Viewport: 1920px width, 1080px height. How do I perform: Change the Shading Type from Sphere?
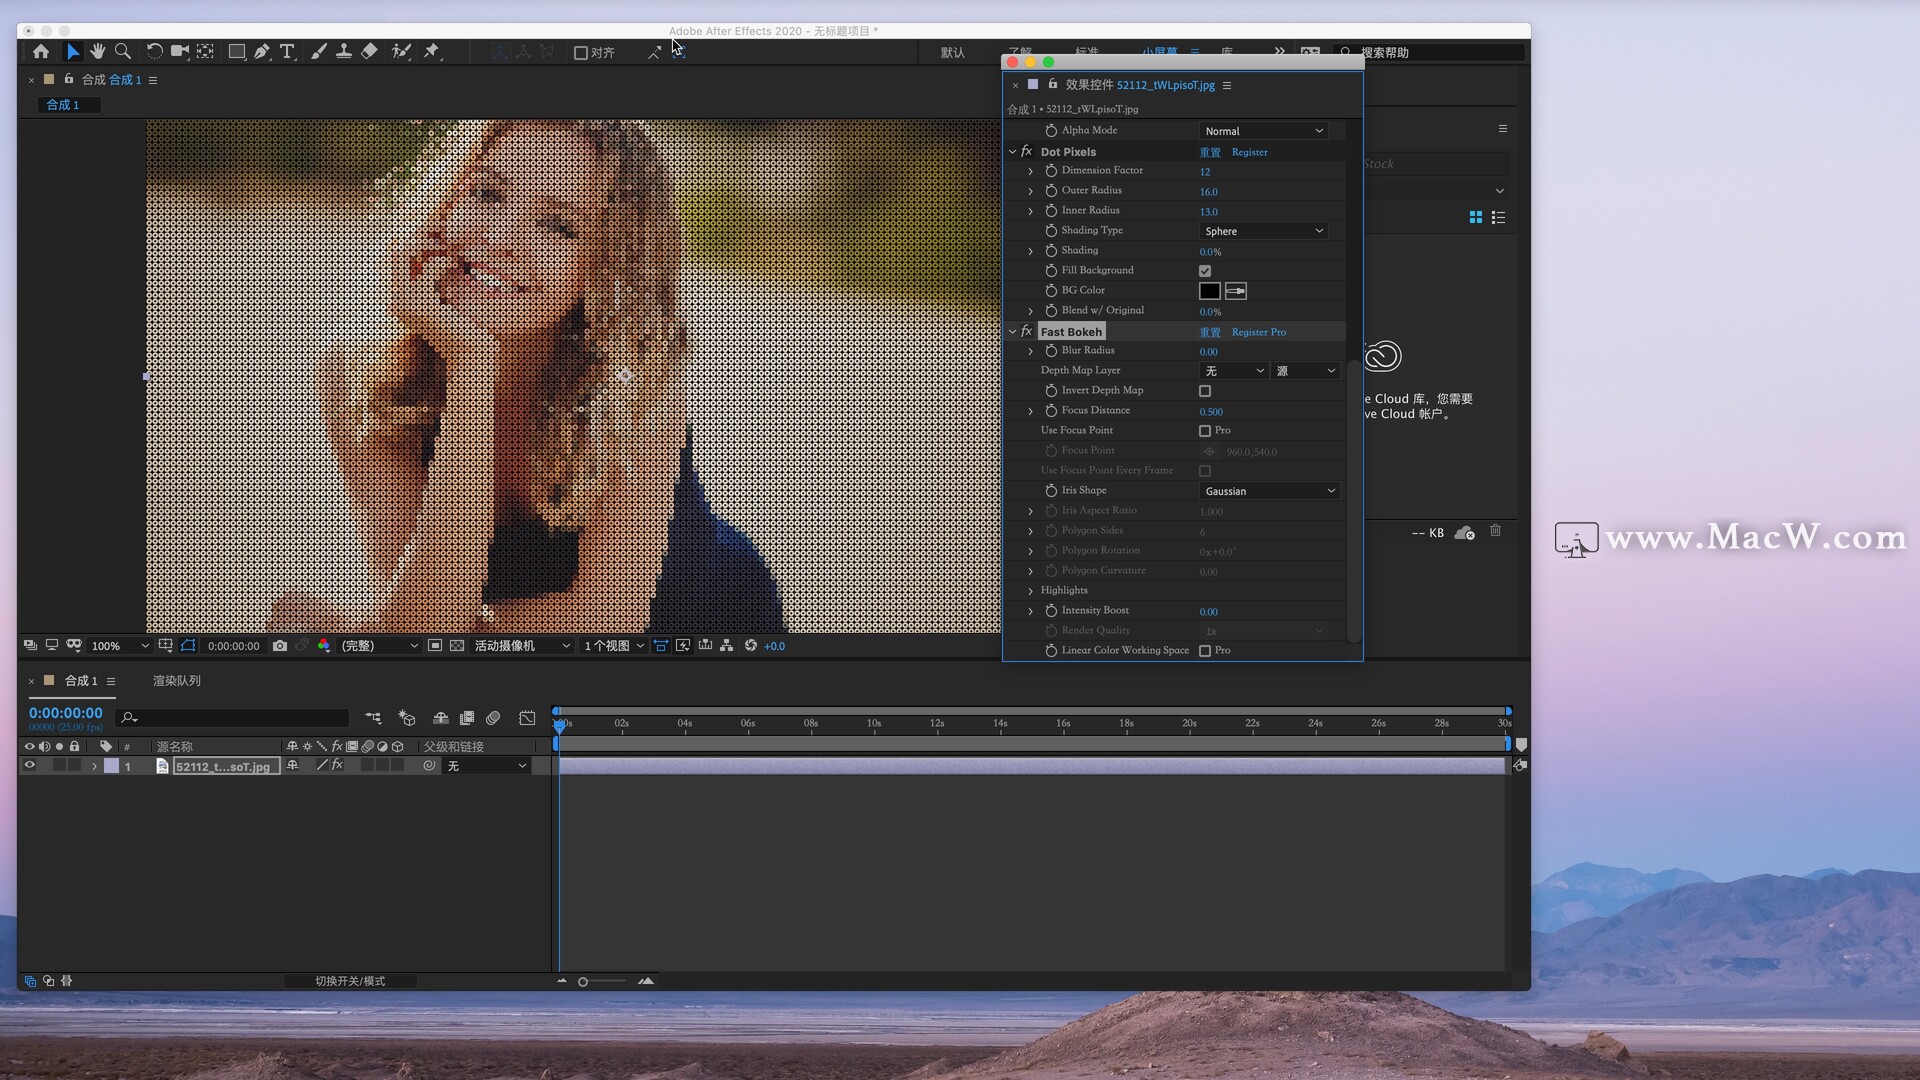(x=1263, y=230)
